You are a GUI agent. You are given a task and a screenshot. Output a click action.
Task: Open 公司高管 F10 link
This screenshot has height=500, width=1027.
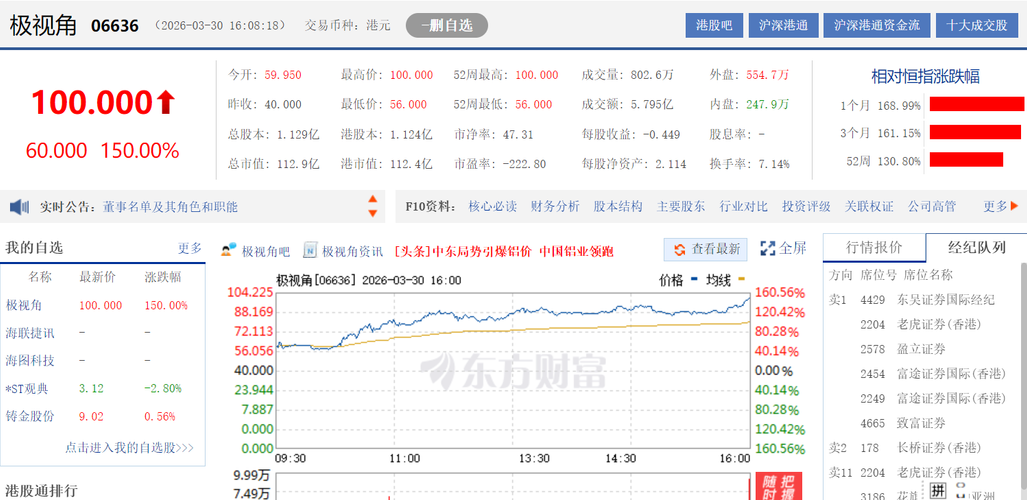coord(932,207)
